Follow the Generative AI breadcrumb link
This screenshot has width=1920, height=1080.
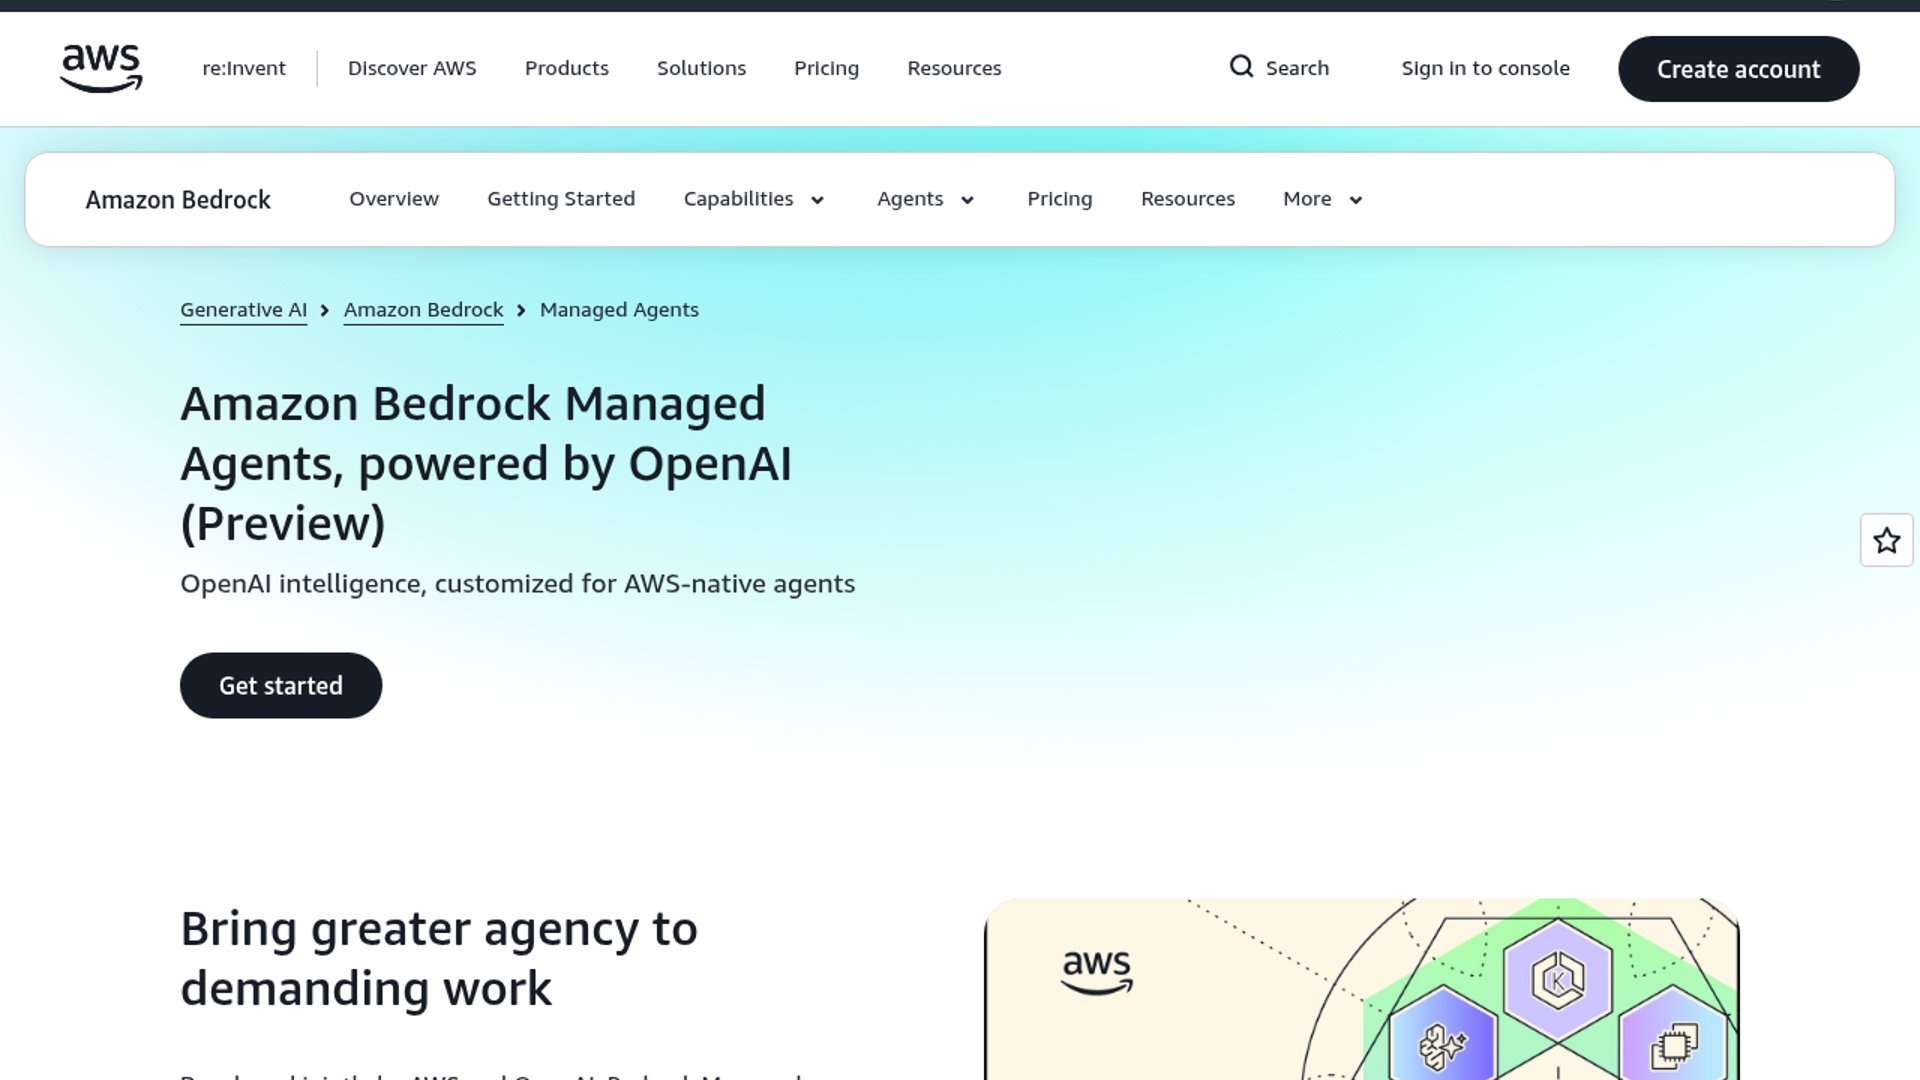pos(243,310)
